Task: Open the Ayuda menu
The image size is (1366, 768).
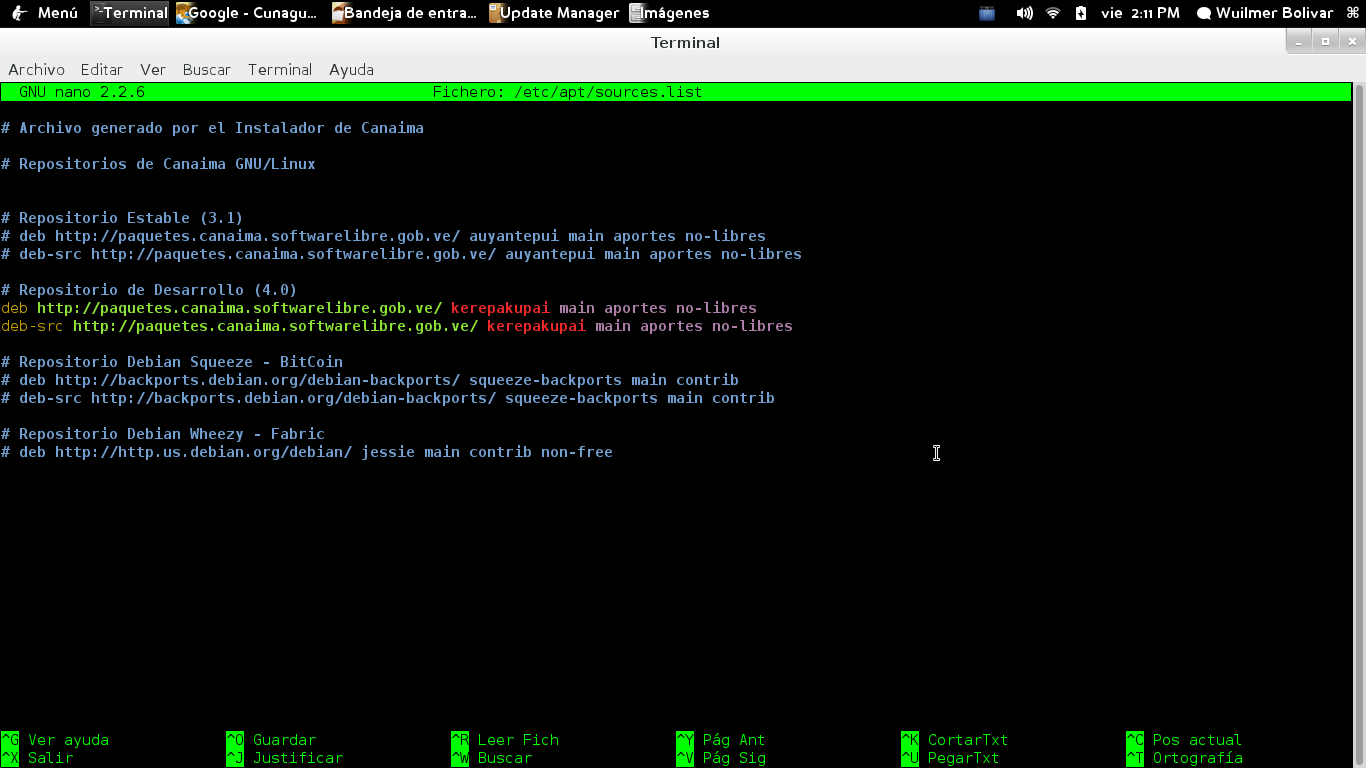Action: [x=351, y=69]
